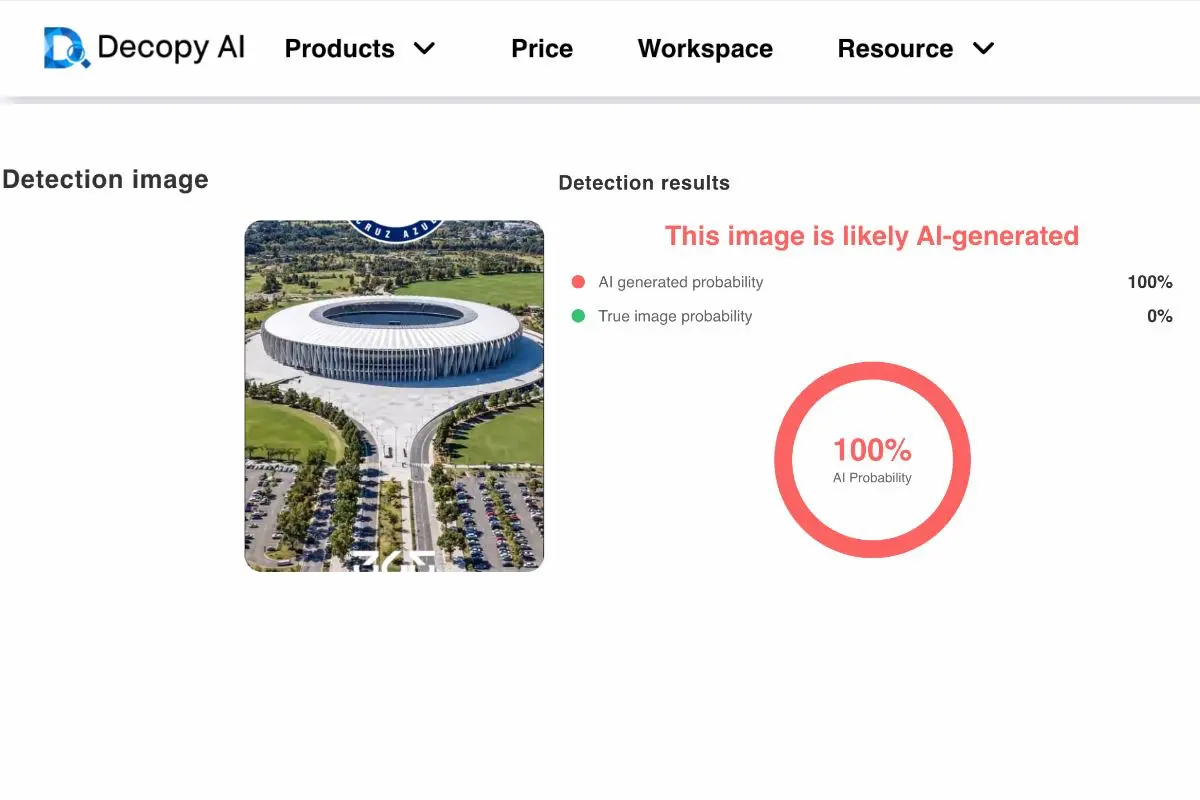
Task: Click the "This image is likely AI-generated" verdict
Action: [x=872, y=236]
